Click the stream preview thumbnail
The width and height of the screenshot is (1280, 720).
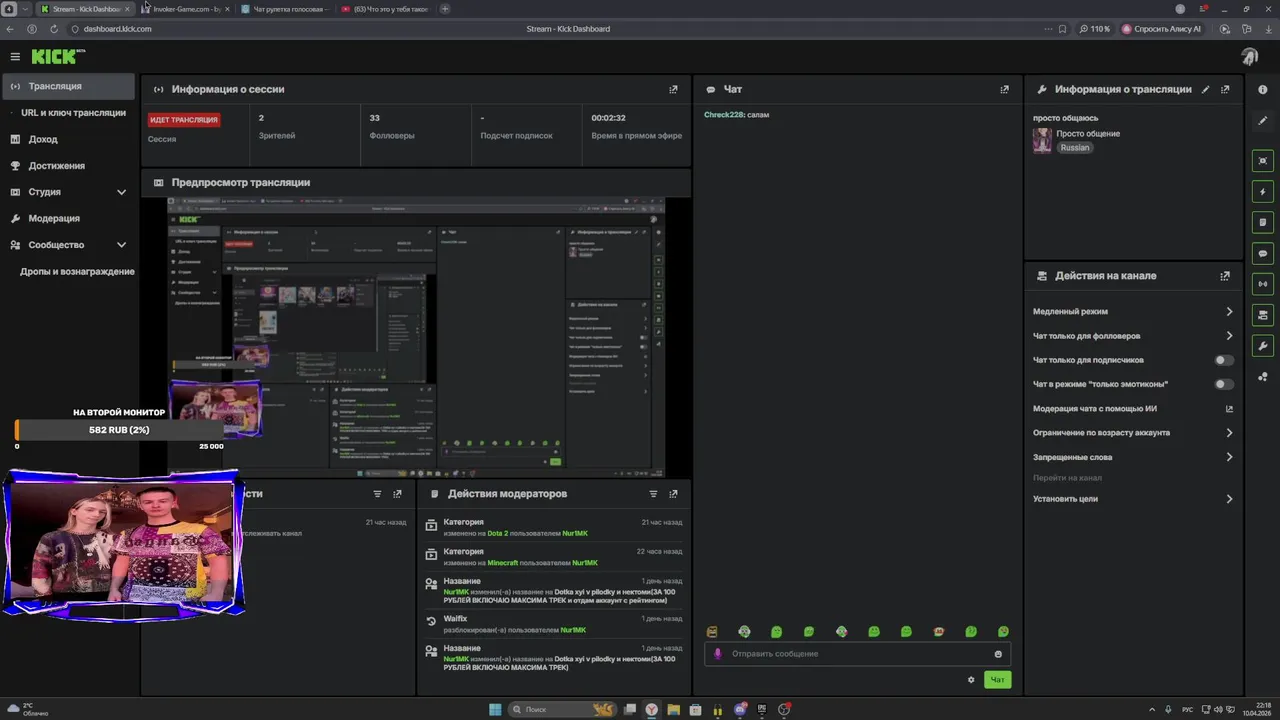(416, 337)
